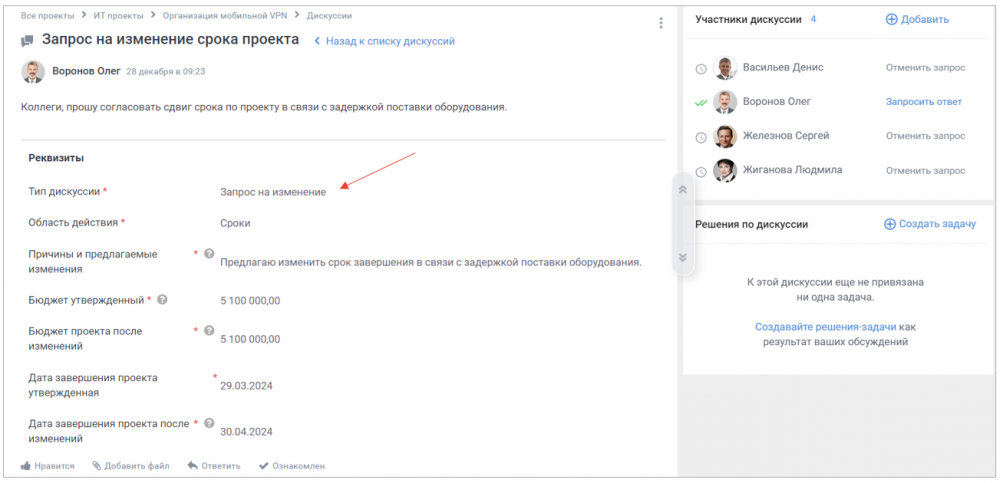The width and height of the screenshot is (1000, 483).
Task: Click help icon beside Дата завершения проекта после изменений
Action: (x=209, y=423)
